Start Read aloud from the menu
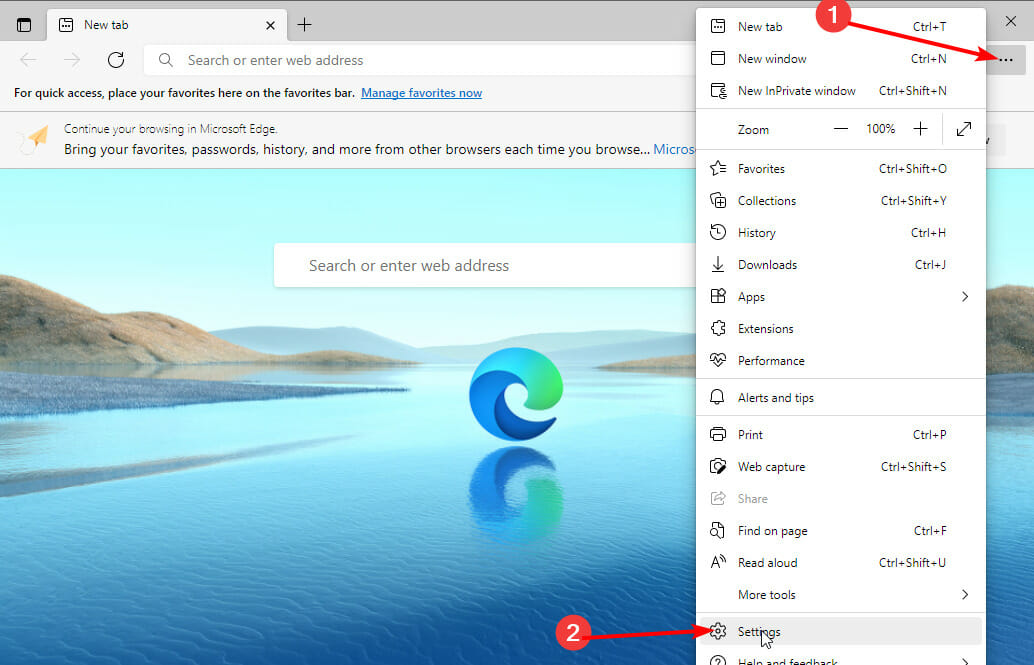Image resolution: width=1034 pixels, height=665 pixels. coord(841,563)
